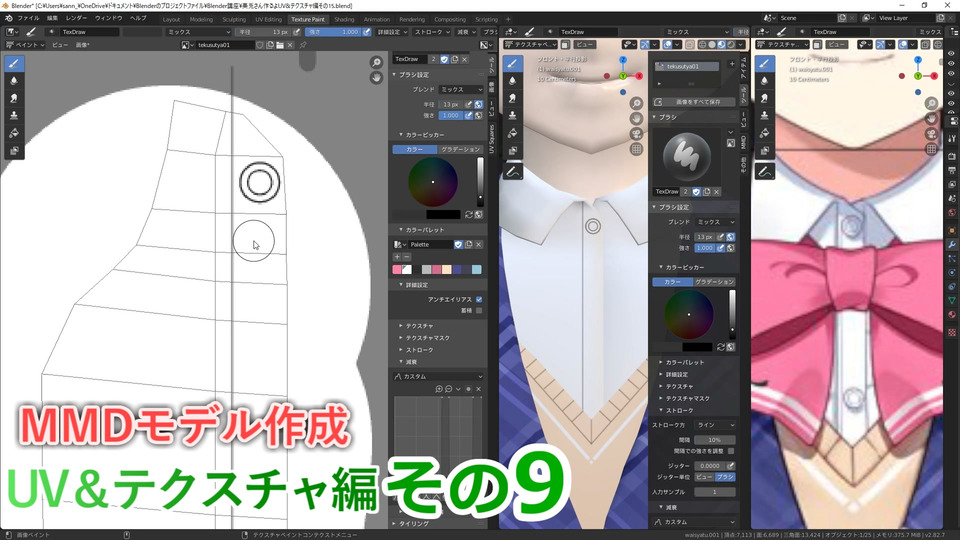
Task: Select Clone tool in image editor toolbar
Action: 14,116
